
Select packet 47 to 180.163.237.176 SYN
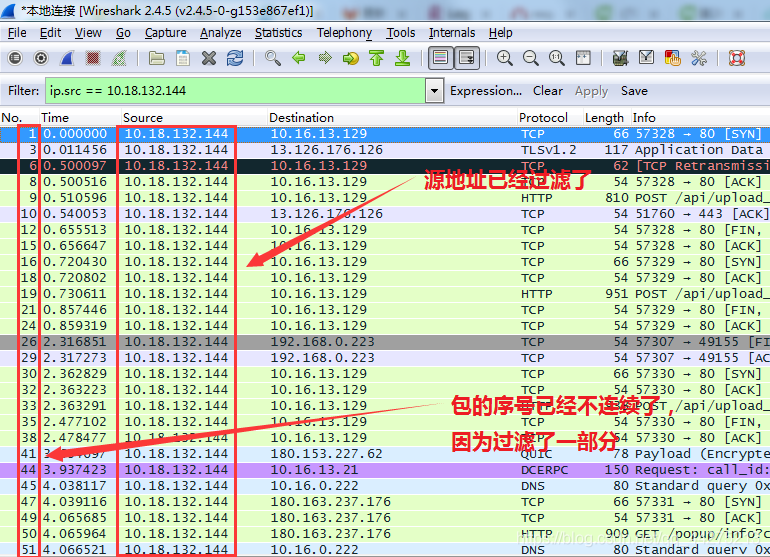pyautogui.click(x=385, y=502)
